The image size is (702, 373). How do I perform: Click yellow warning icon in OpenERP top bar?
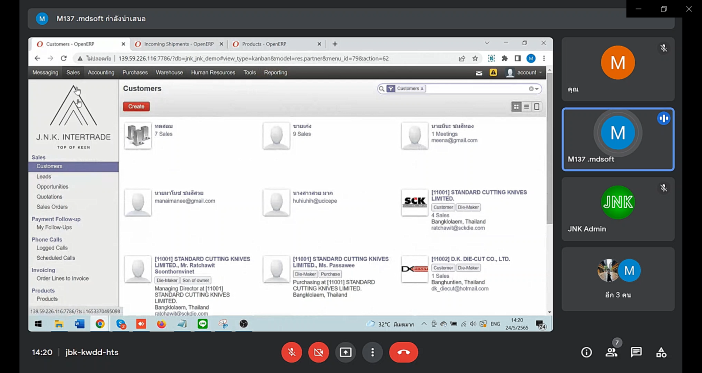pos(493,73)
